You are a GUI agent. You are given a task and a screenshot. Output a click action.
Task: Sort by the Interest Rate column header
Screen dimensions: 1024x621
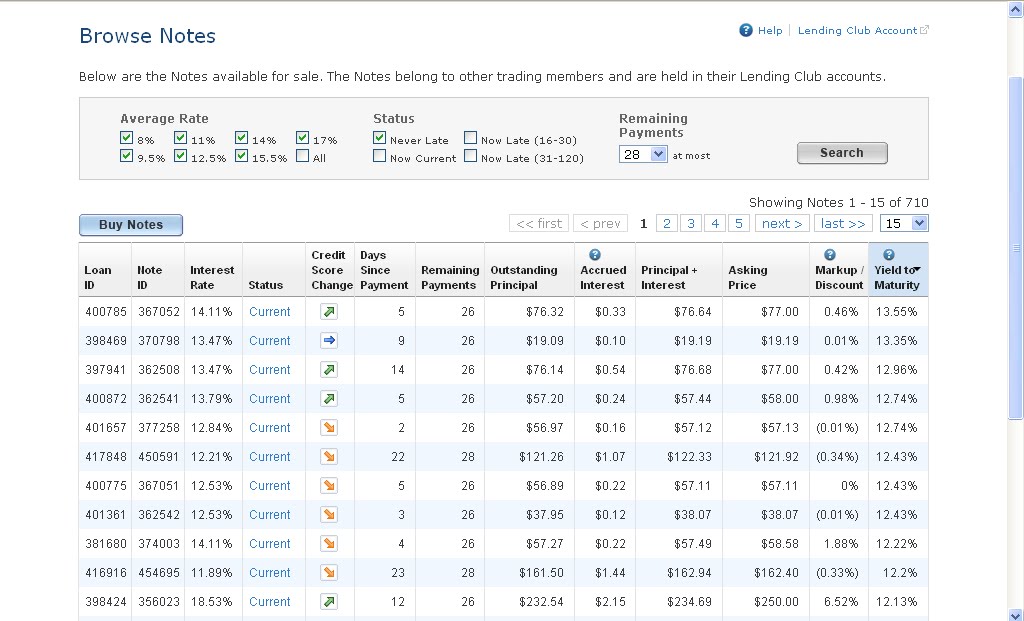point(212,278)
